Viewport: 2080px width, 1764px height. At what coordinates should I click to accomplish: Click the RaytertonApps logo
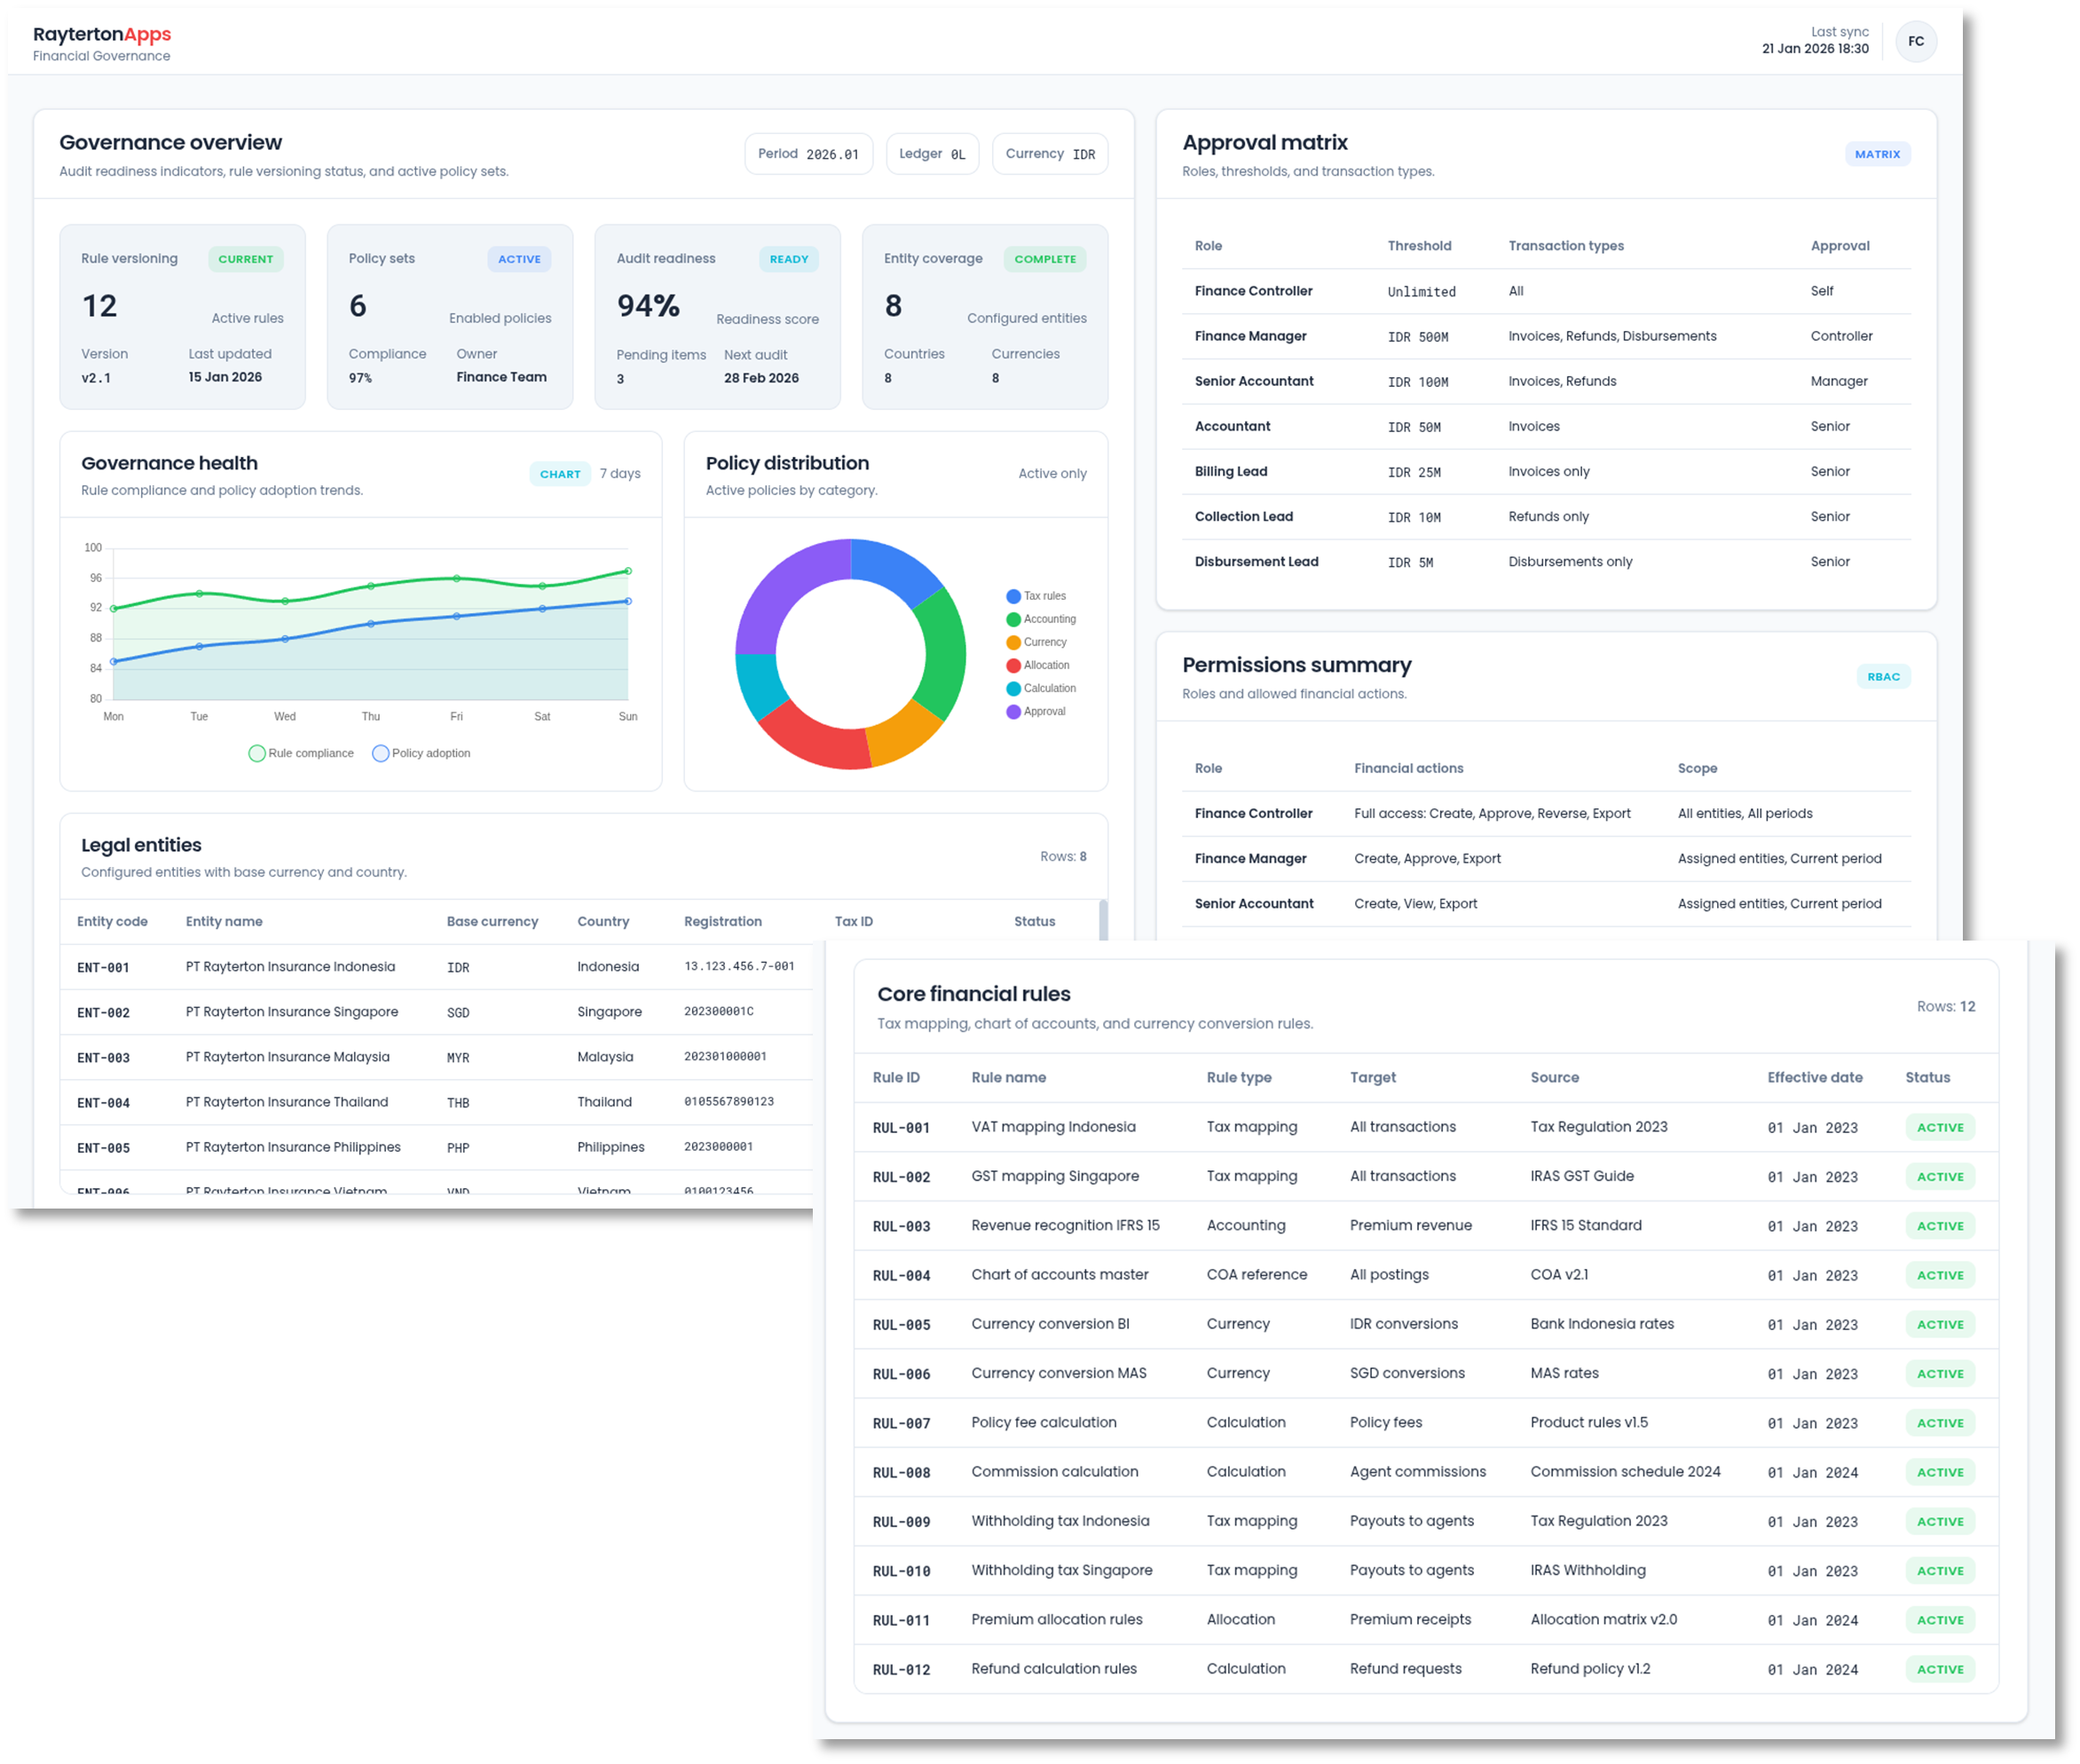(102, 35)
